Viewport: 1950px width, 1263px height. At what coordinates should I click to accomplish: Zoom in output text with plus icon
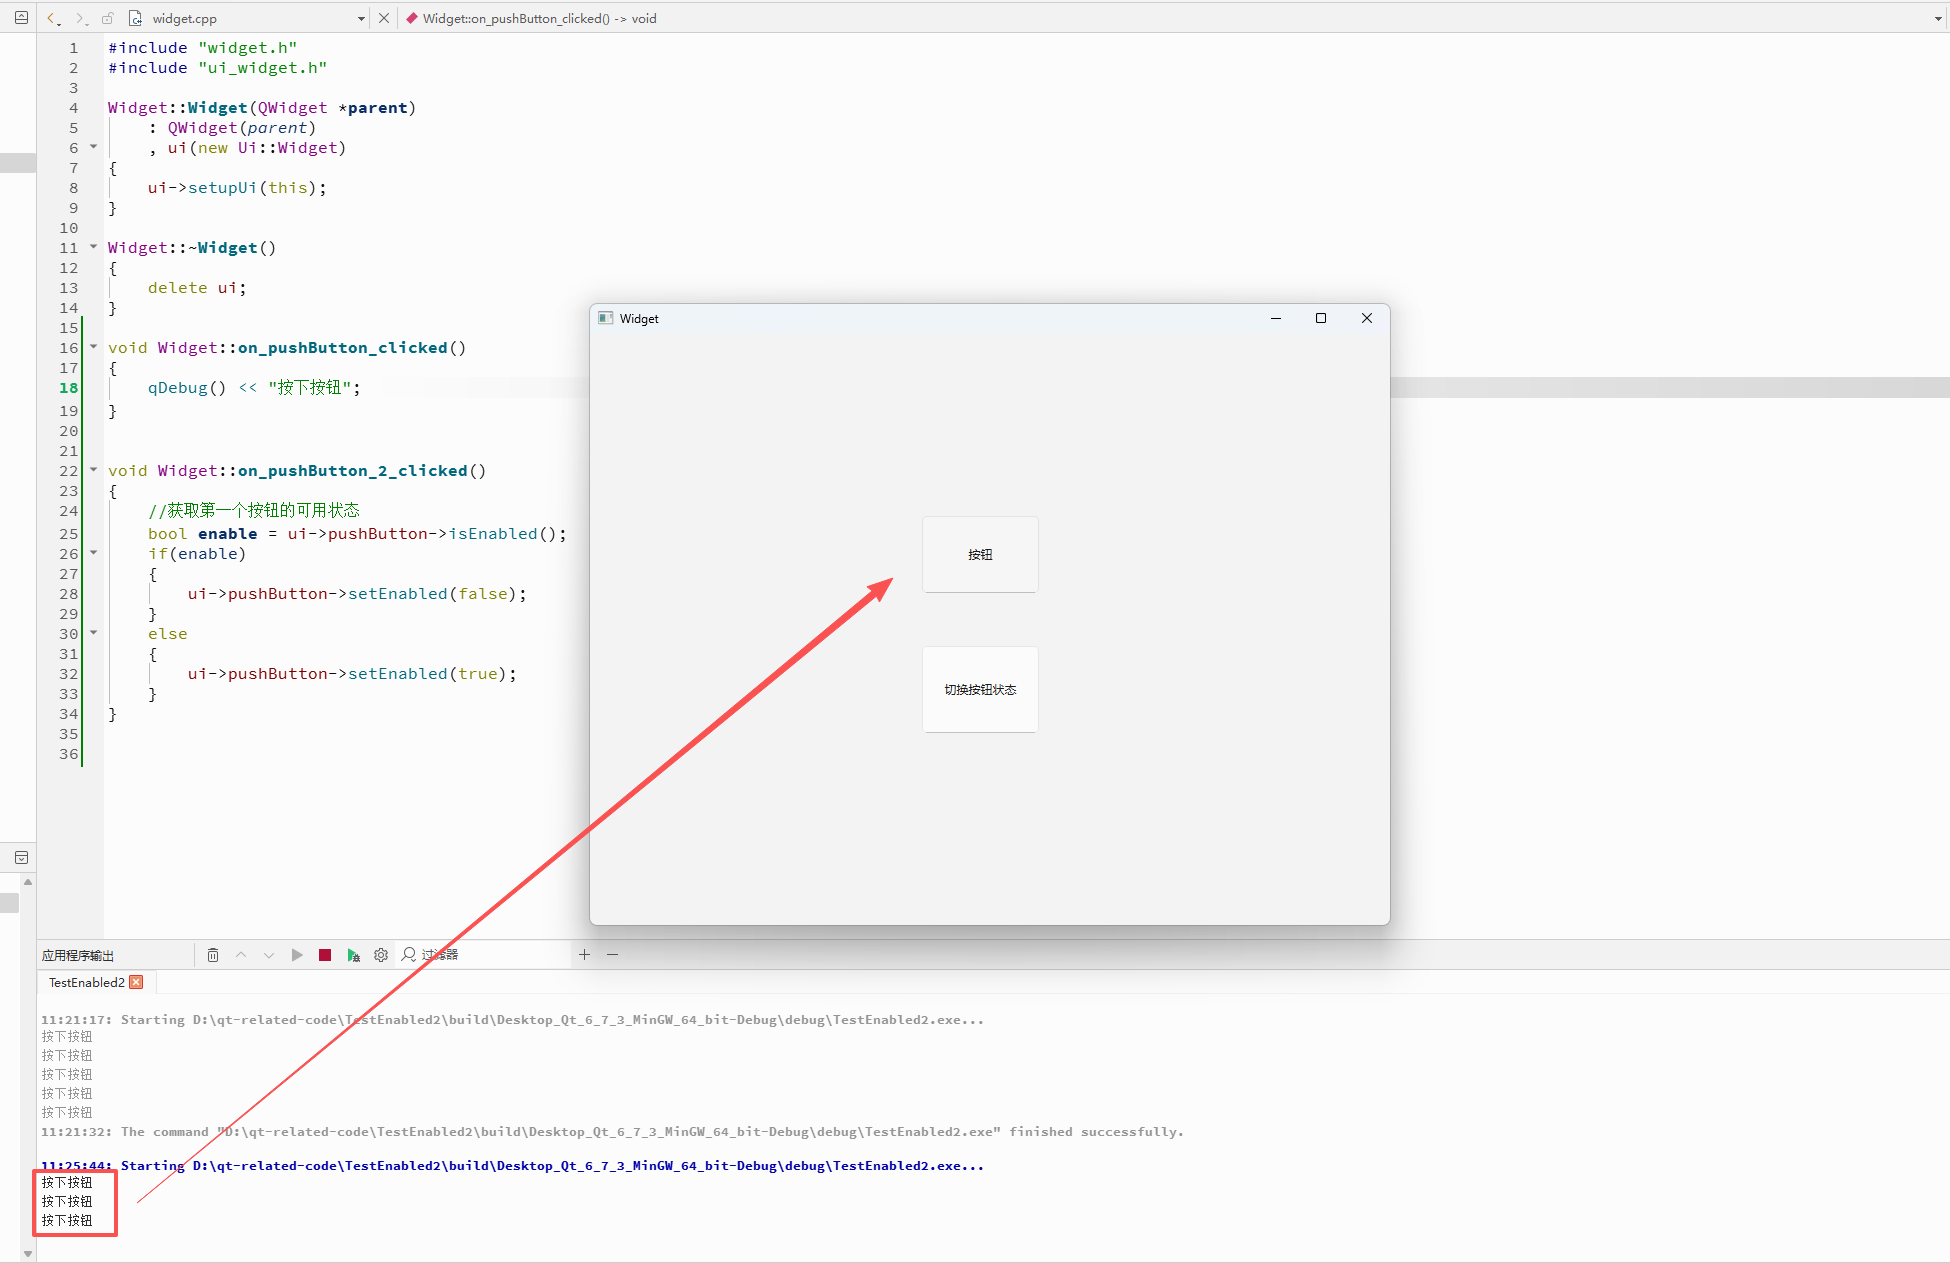(x=585, y=955)
